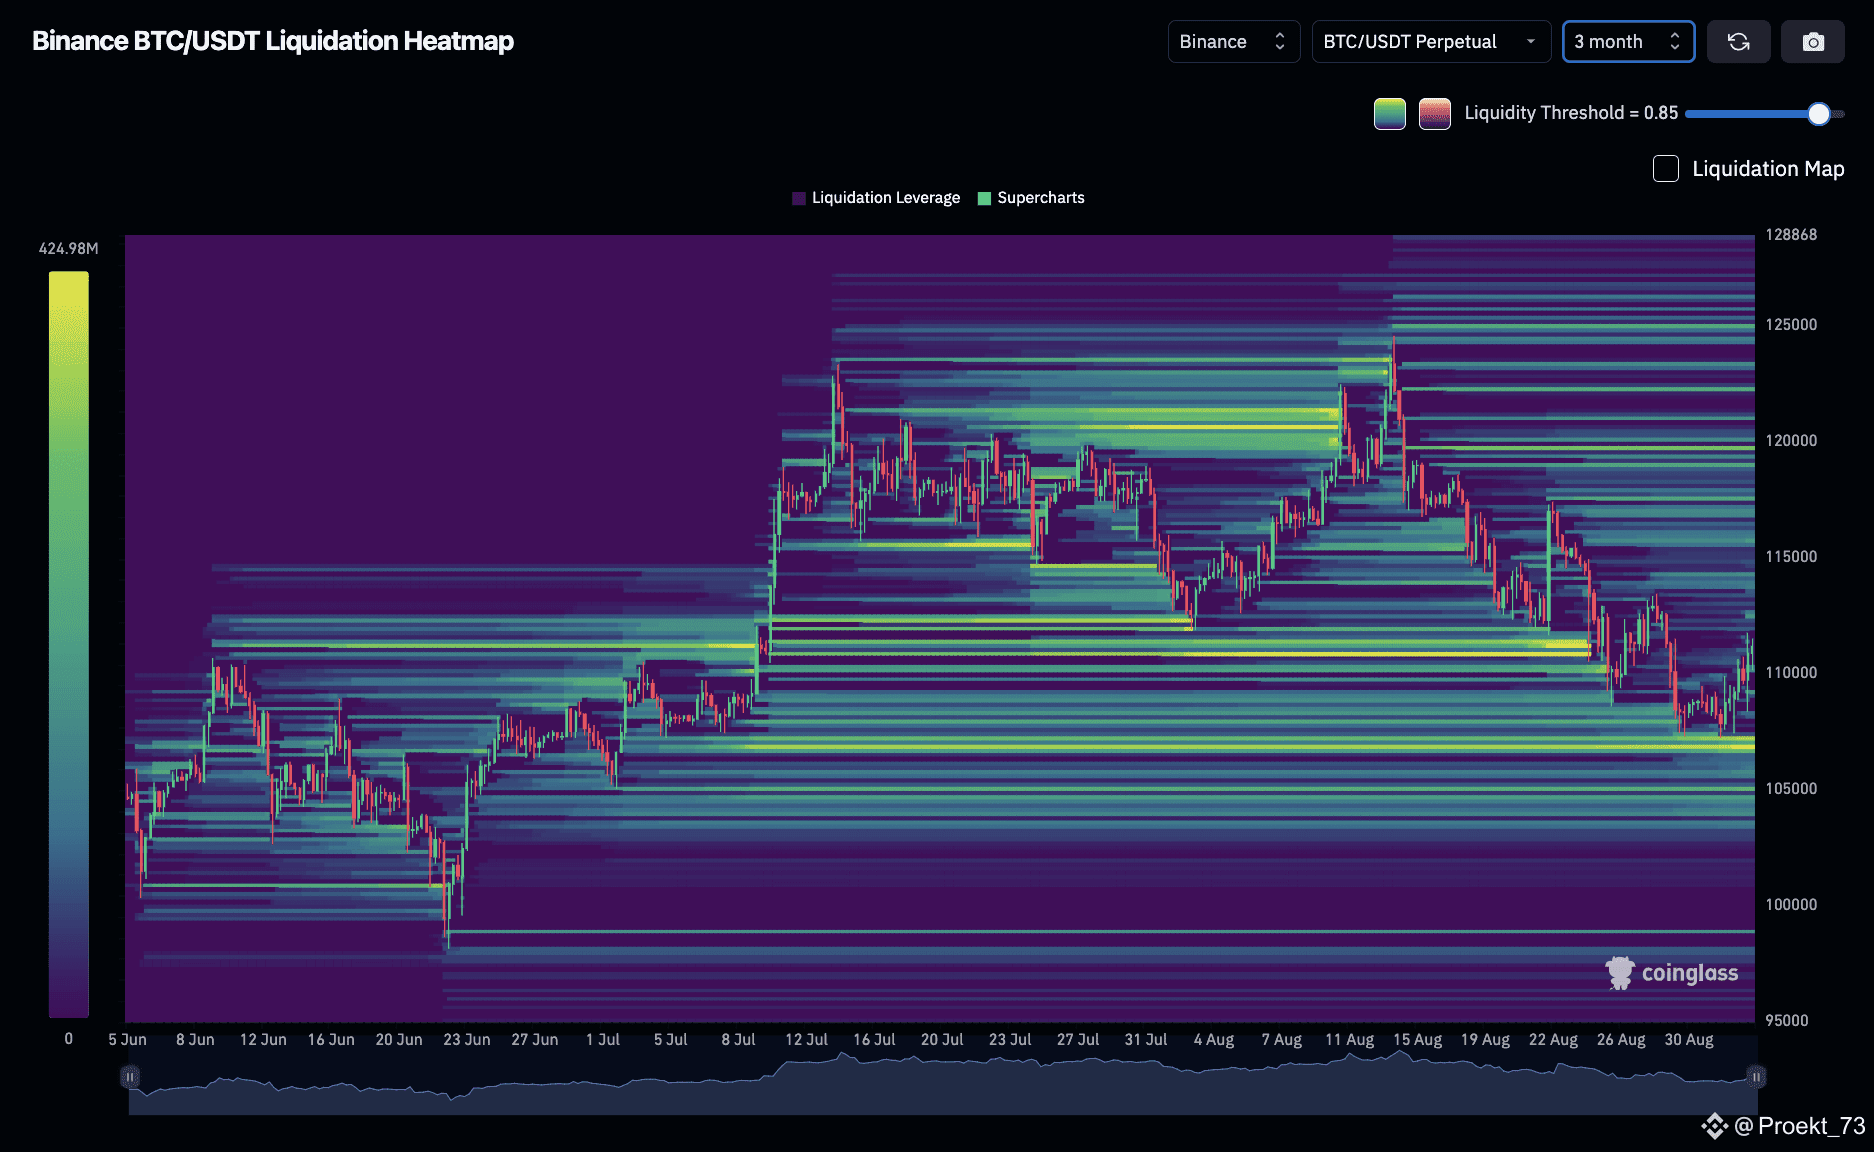The image size is (1874, 1152).
Task: Click the 100000 price axis label
Action: pyautogui.click(x=1791, y=905)
